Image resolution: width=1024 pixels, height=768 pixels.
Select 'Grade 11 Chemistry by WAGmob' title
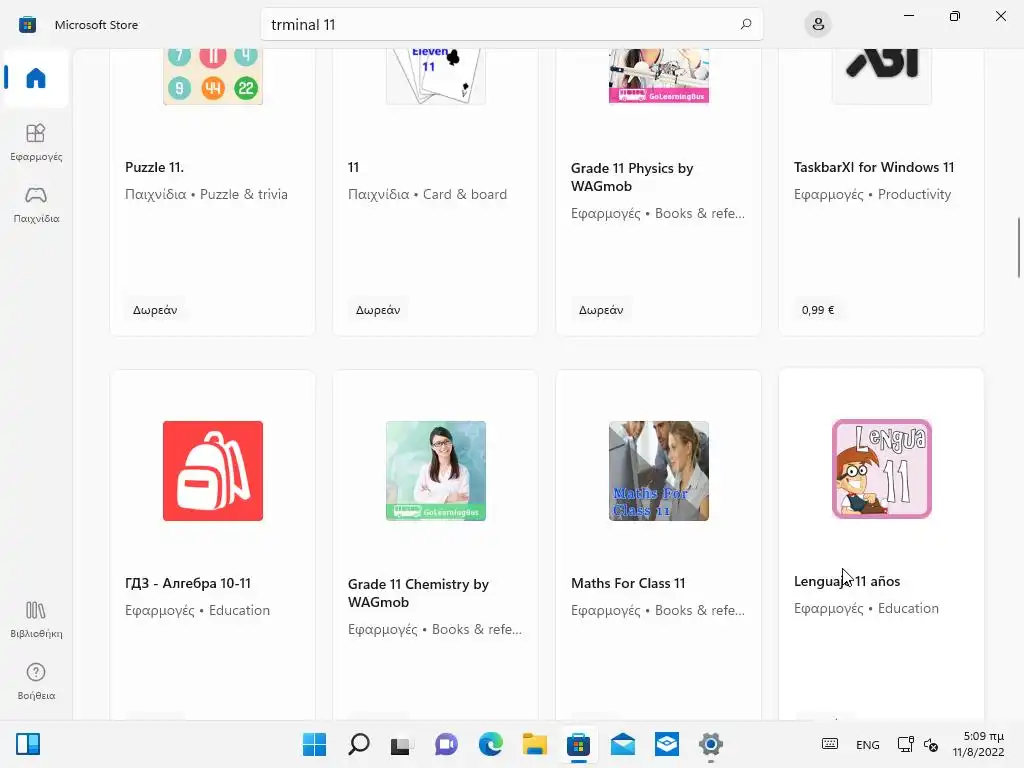point(418,593)
